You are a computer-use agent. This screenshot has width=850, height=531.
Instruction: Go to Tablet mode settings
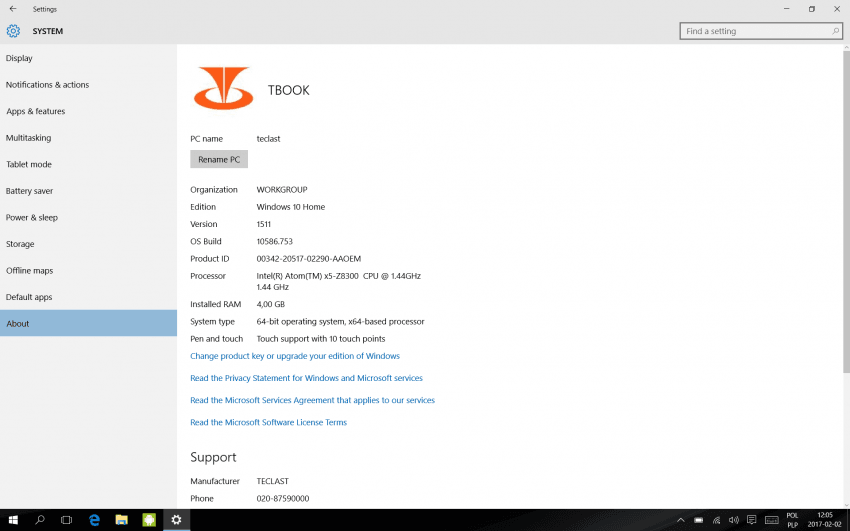coord(29,164)
